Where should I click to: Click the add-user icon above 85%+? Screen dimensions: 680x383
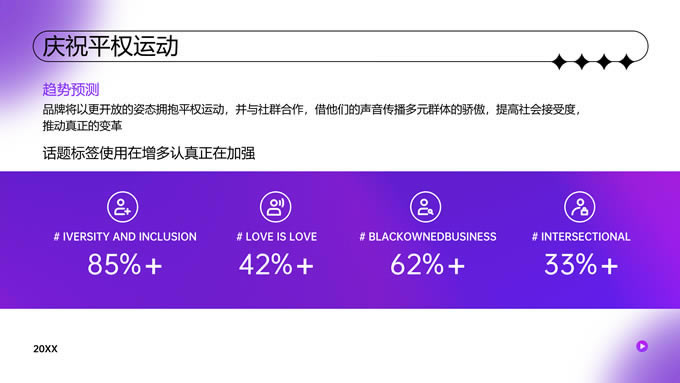point(123,207)
